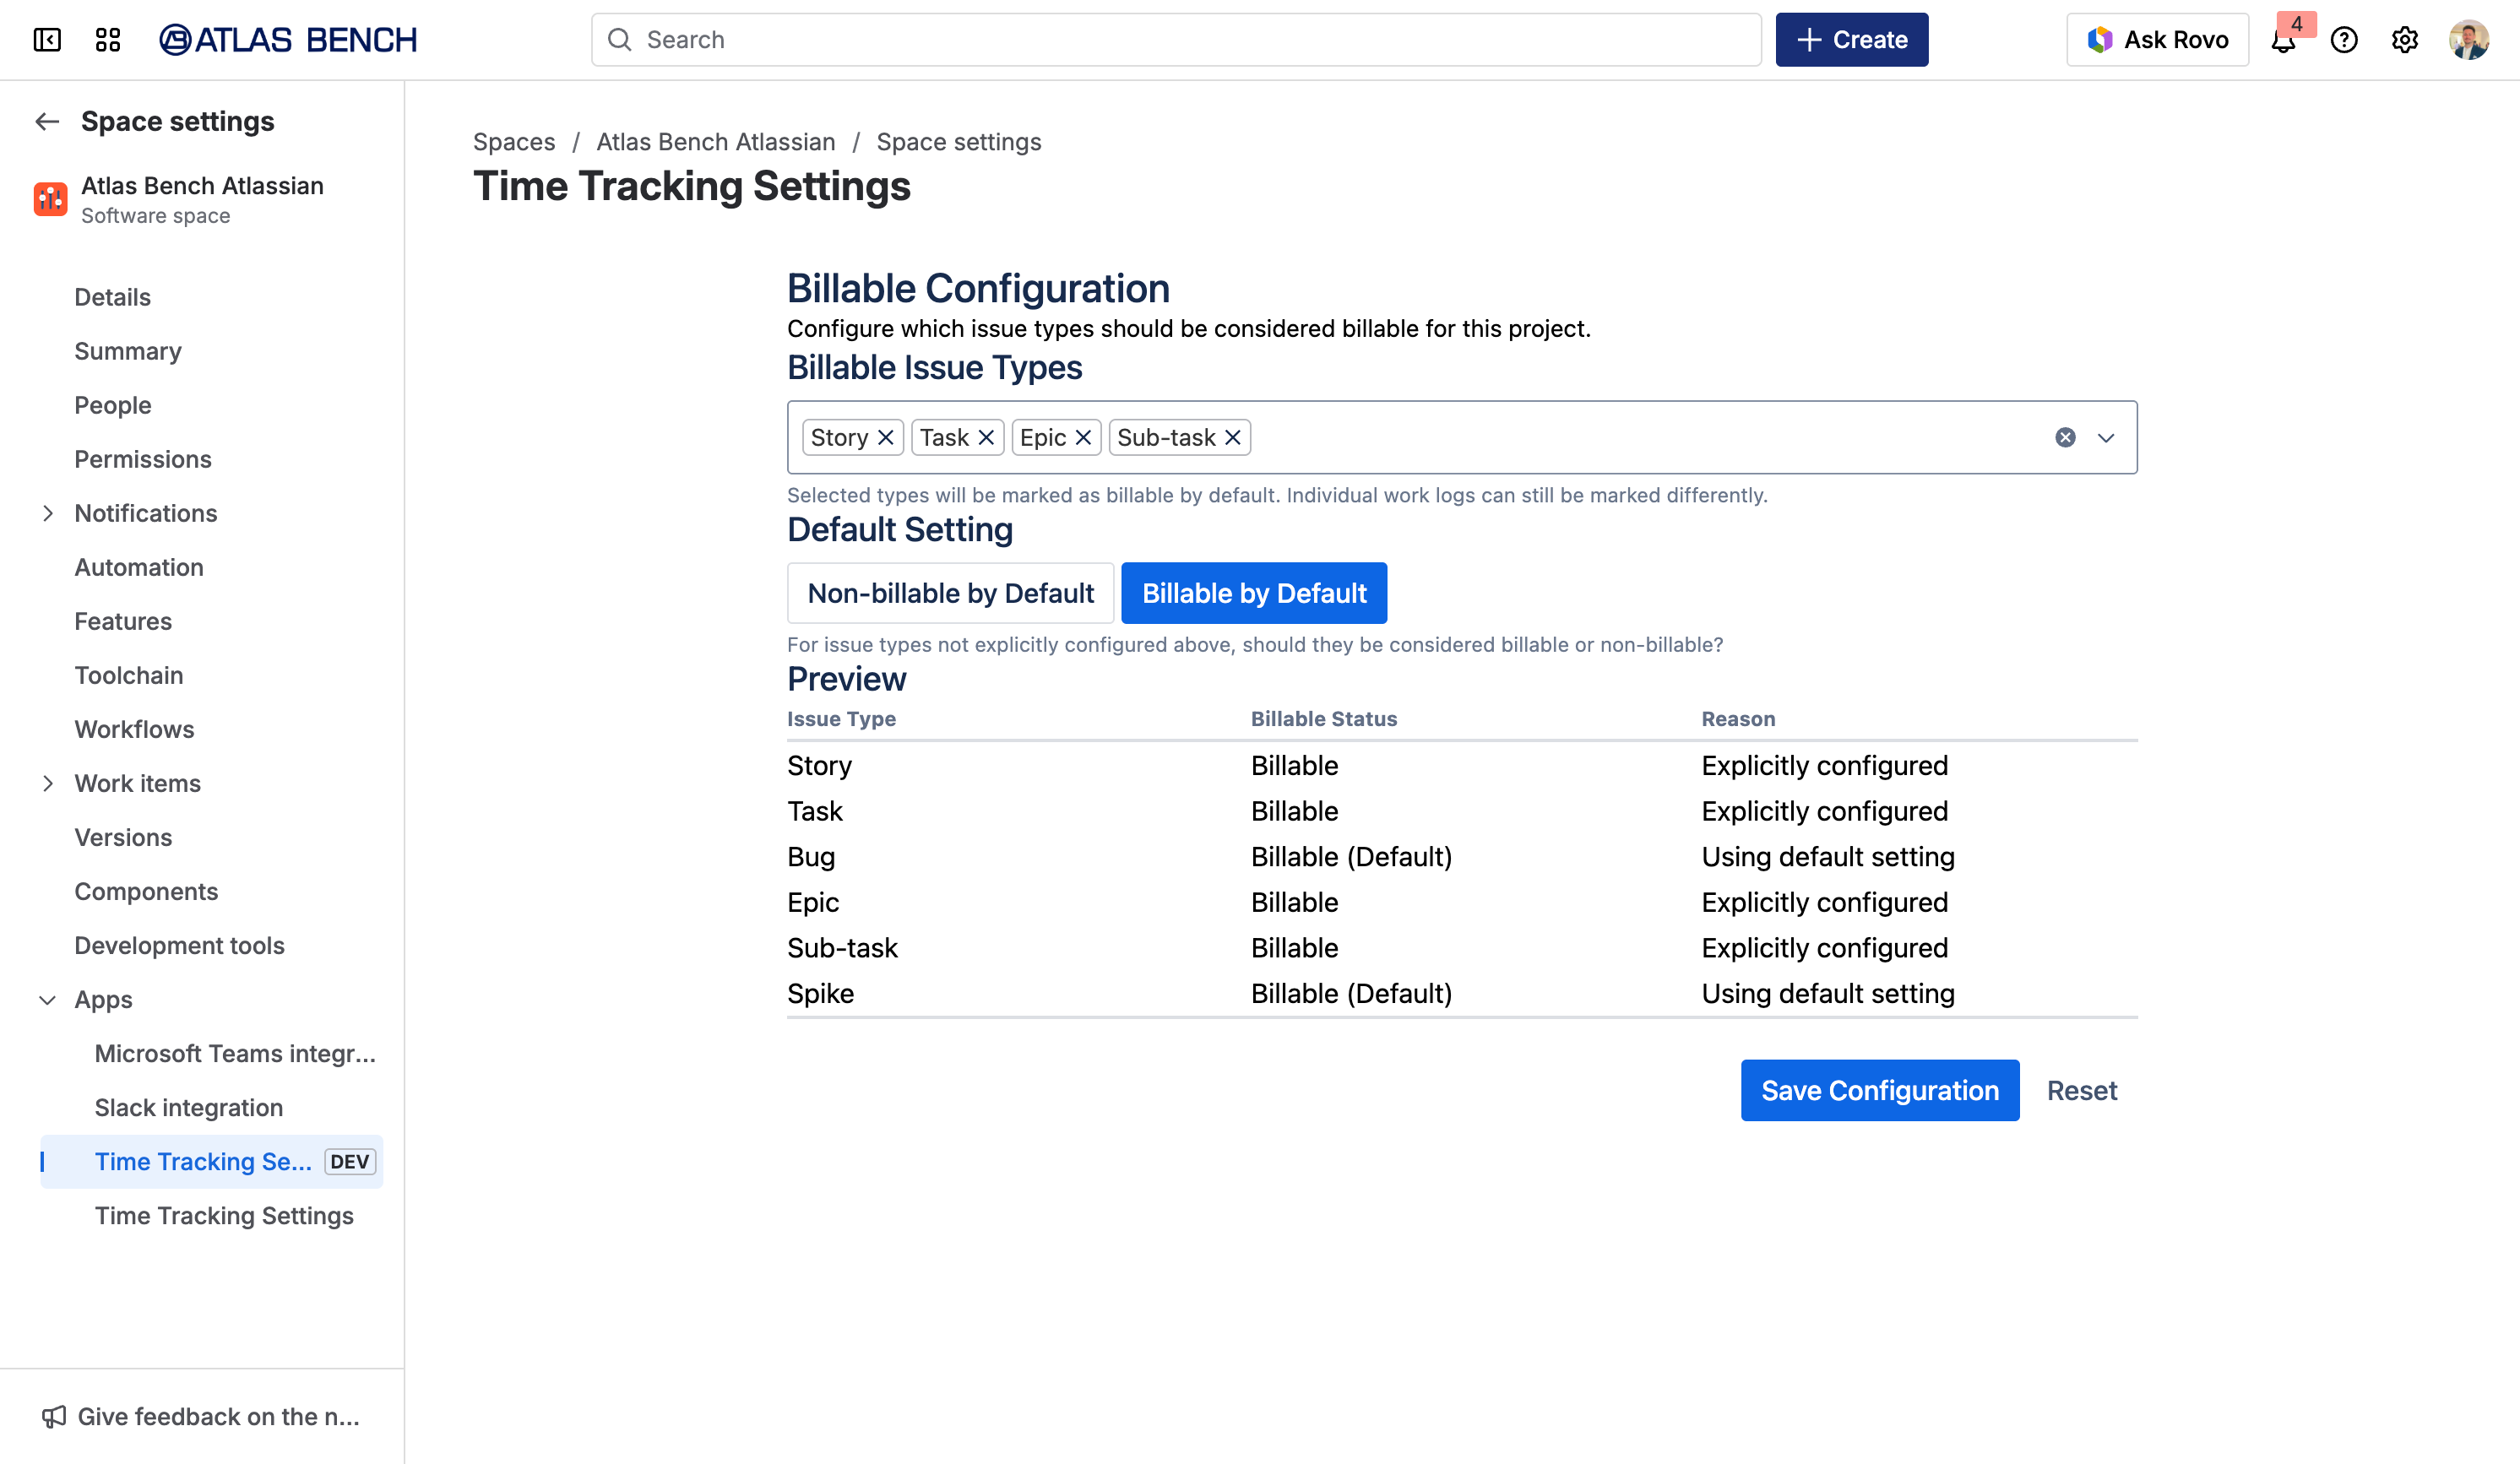The image size is (2520, 1464).
Task: Select Billable by Default option
Action: click(x=1254, y=593)
